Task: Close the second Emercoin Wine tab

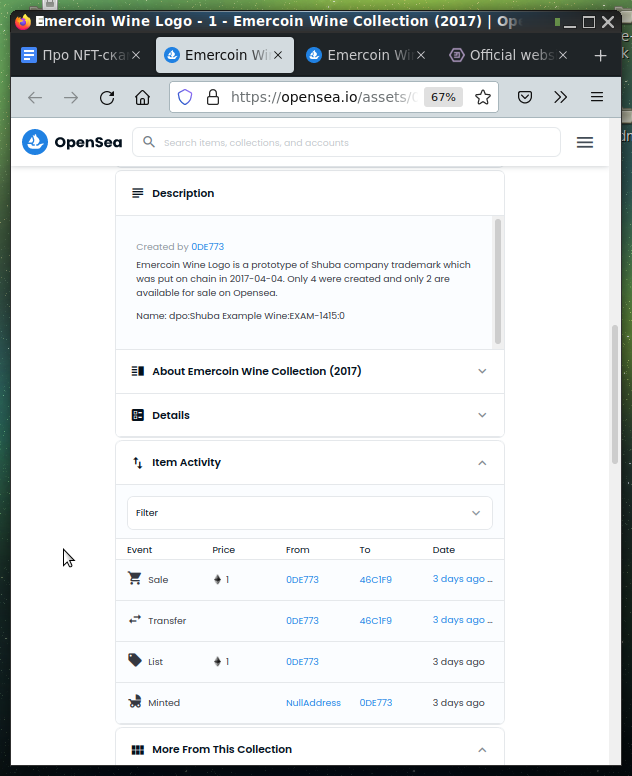Action: pos(421,55)
